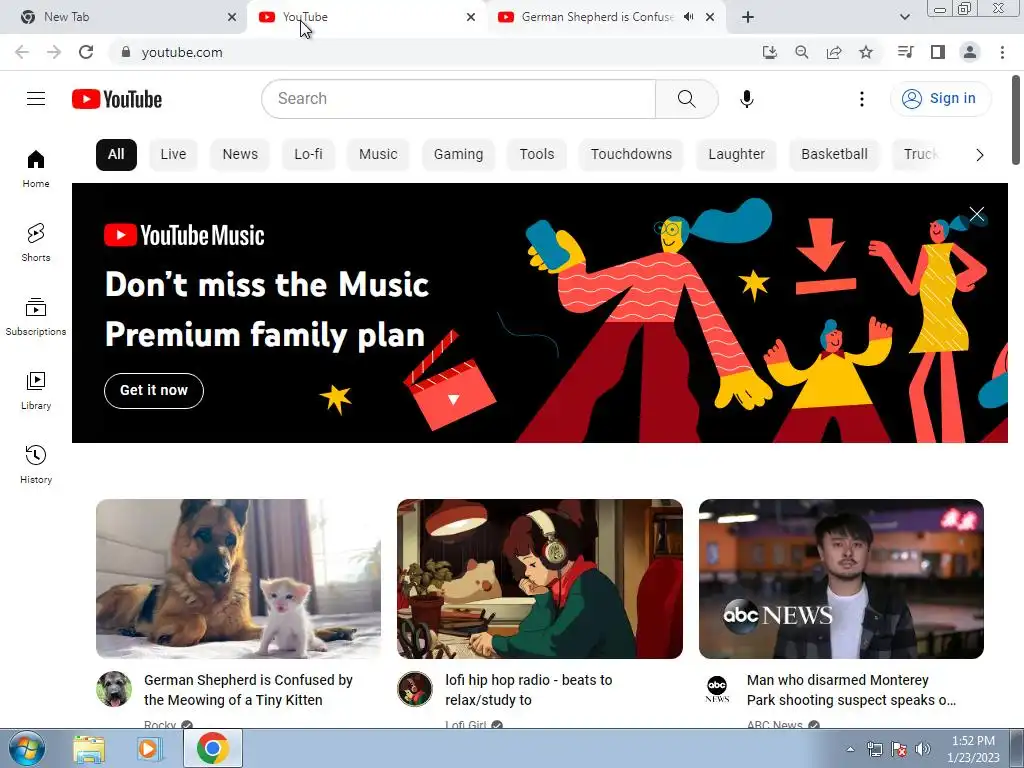Click Get it now button

pos(154,391)
